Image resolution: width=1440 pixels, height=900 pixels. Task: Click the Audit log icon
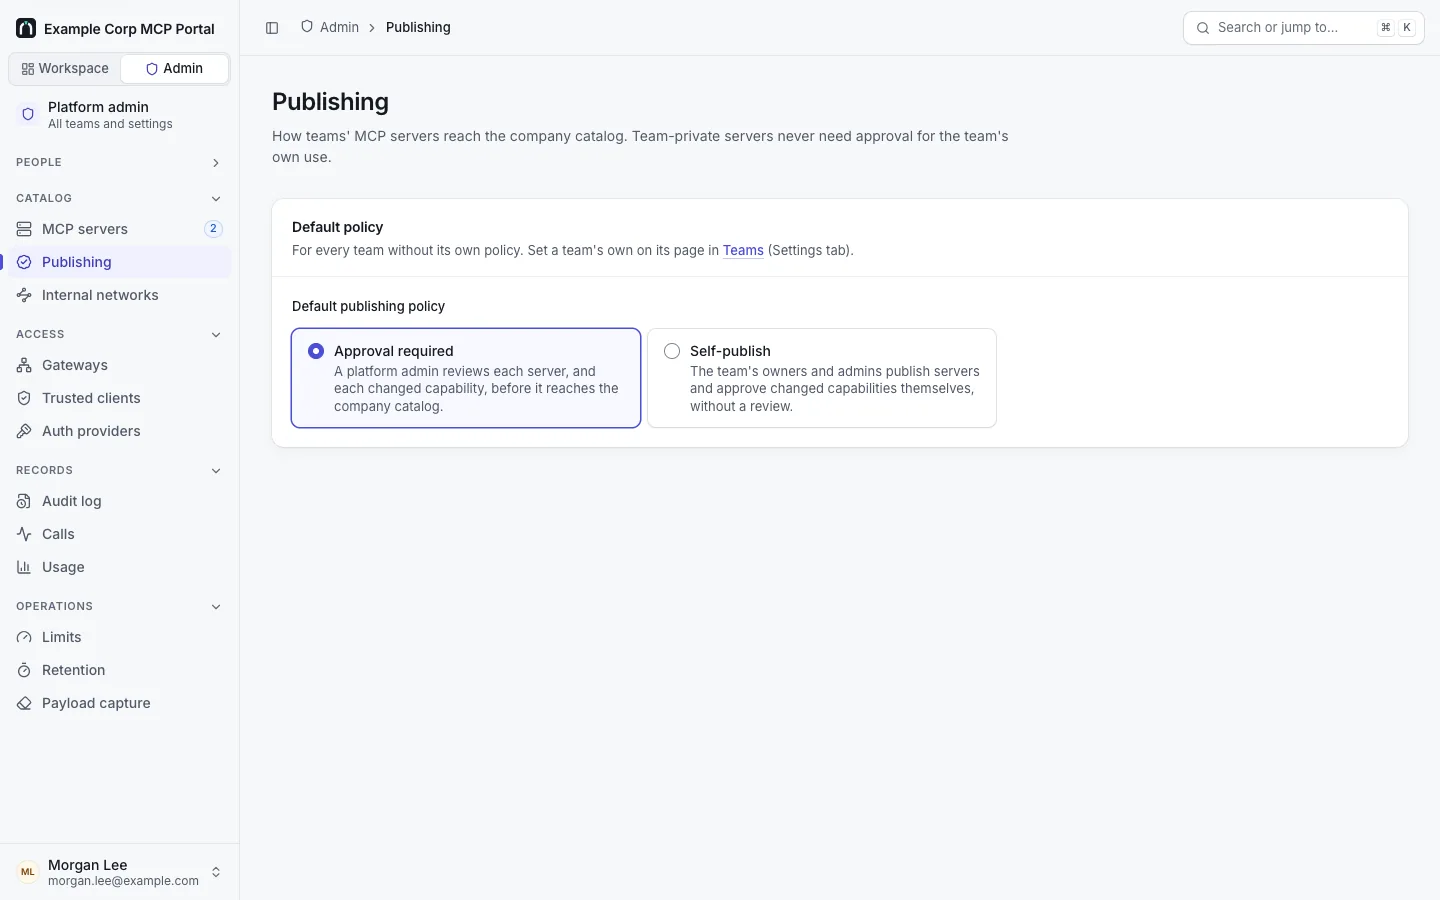point(24,501)
